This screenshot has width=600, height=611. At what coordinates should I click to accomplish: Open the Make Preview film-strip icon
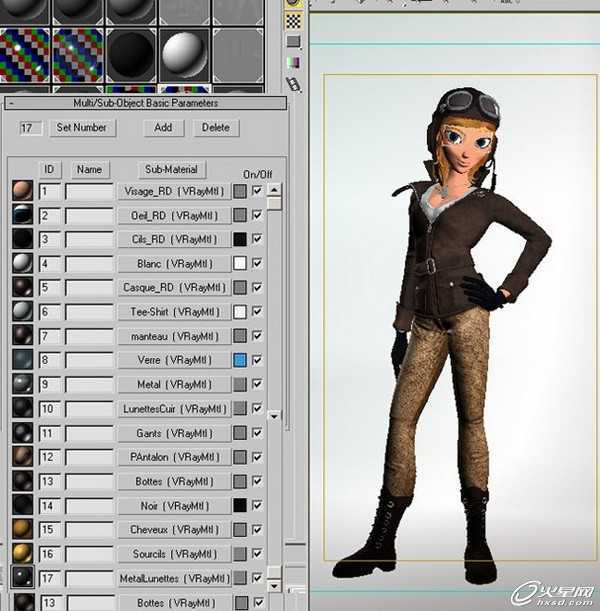[x=293, y=84]
